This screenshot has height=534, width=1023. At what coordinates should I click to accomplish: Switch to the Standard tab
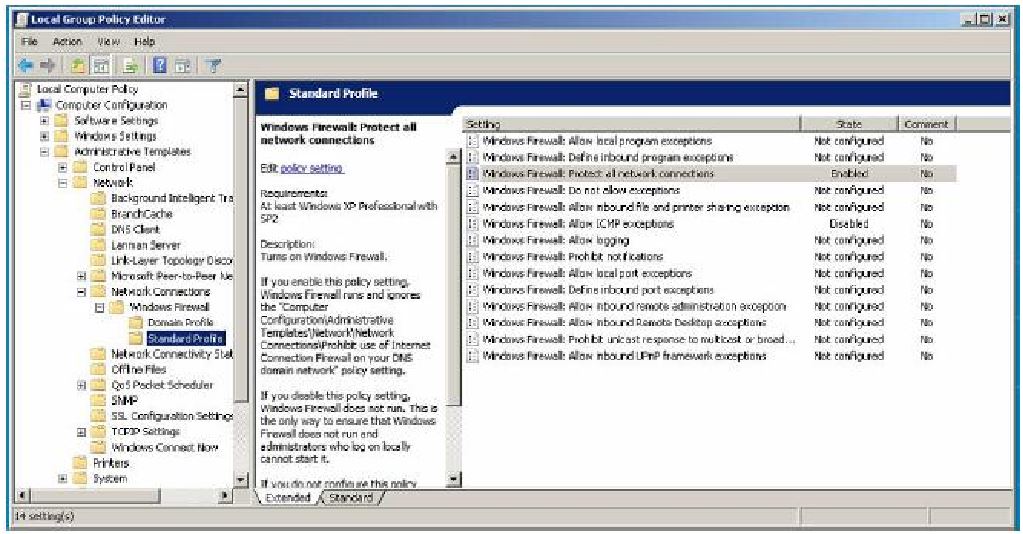351,498
